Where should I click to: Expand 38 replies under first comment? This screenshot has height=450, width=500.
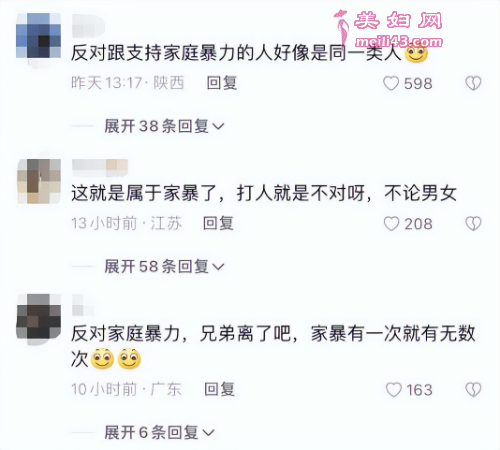tap(165, 126)
